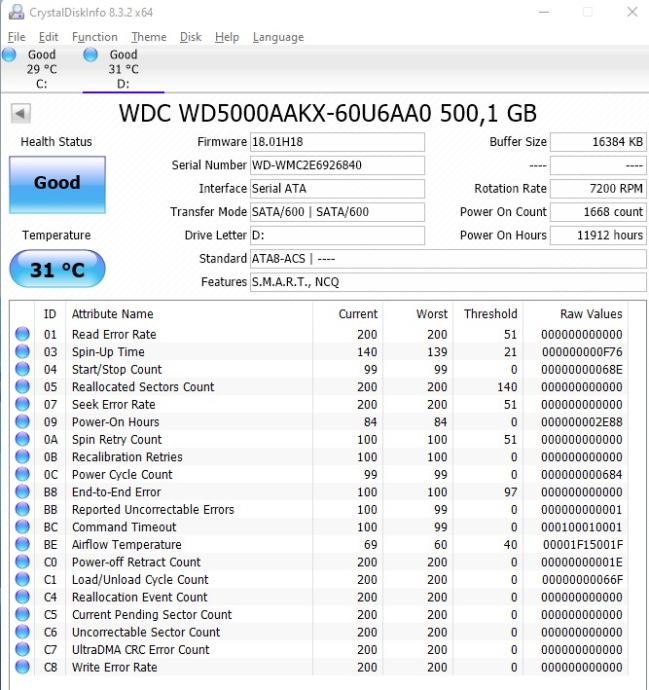Click the raw value 000000002E88
Viewport: 649px width, 690px height.
(582, 422)
